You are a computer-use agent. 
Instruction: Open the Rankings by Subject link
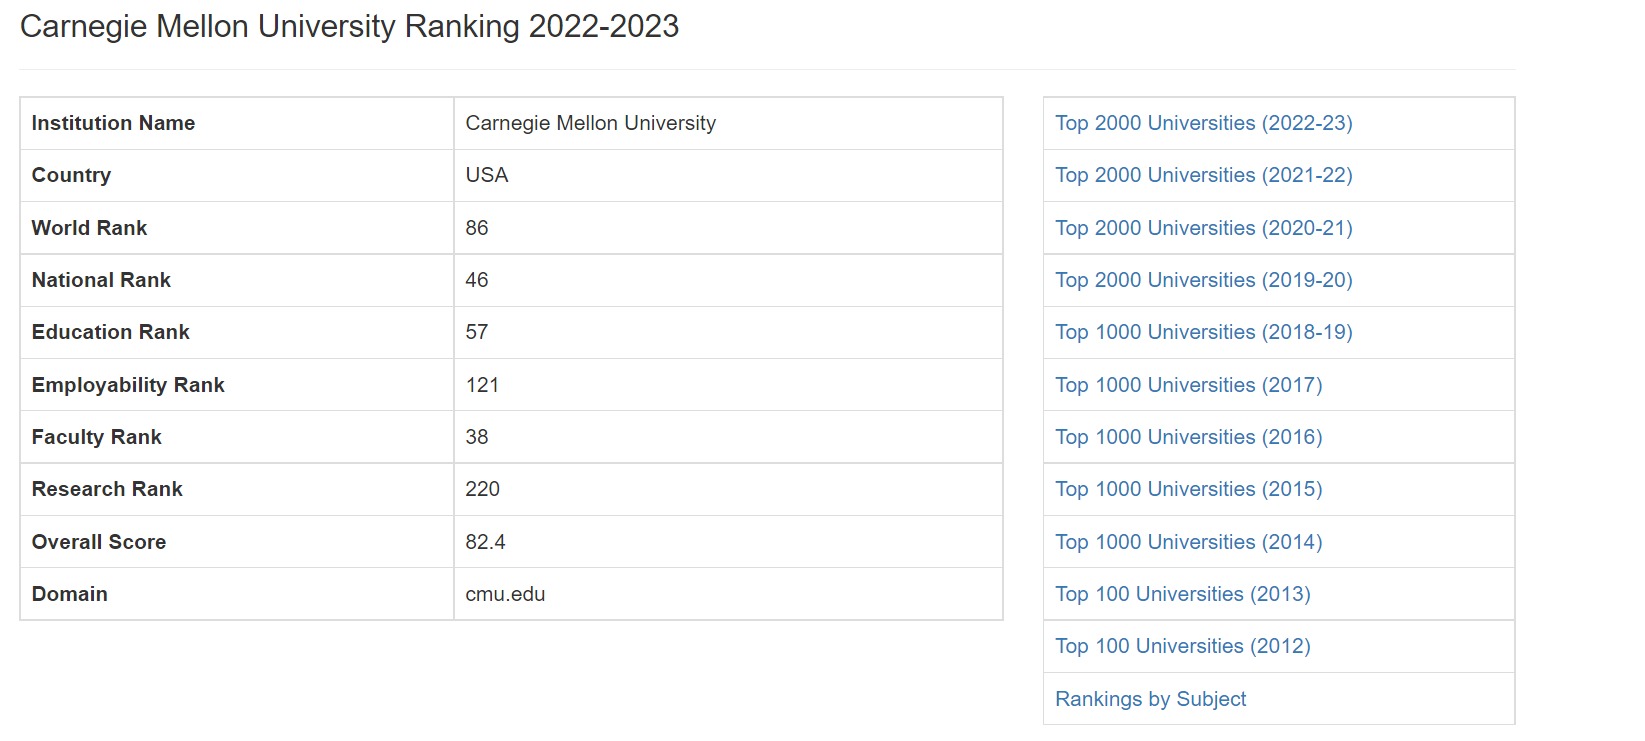pyautogui.click(x=1150, y=699)
